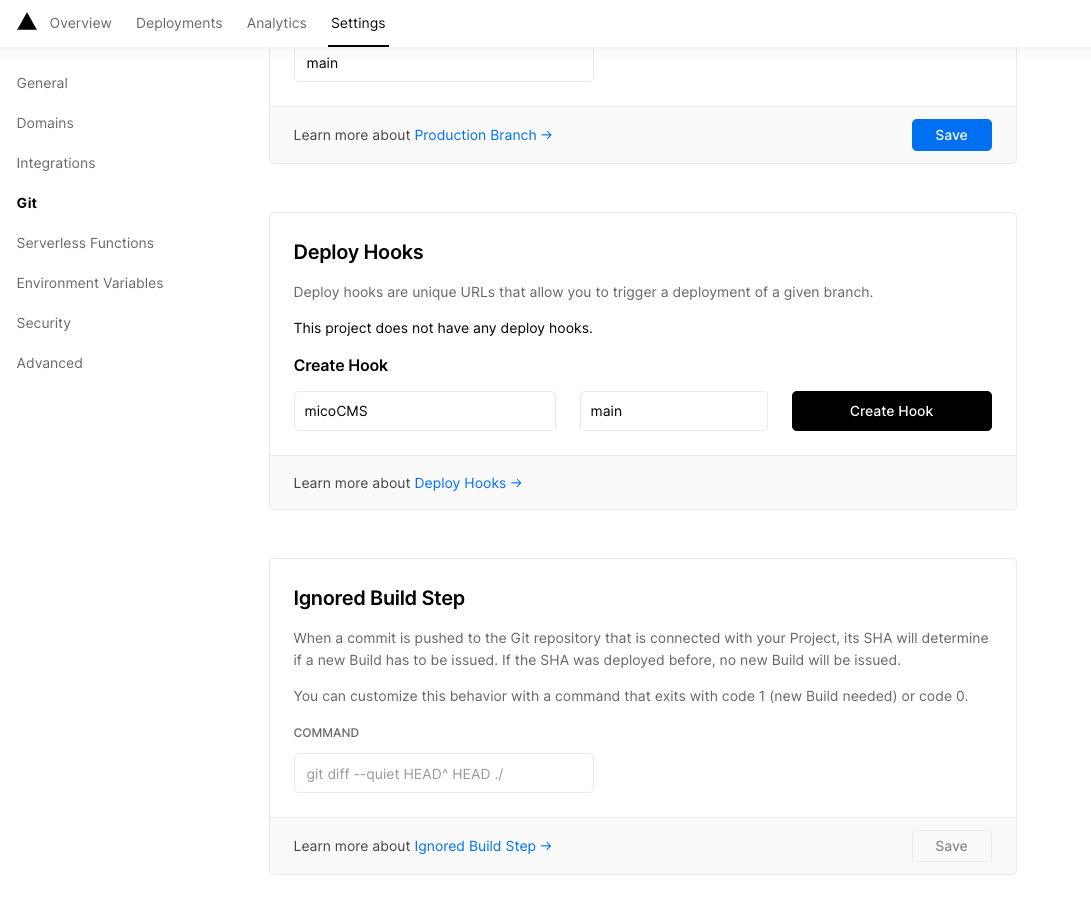The image size is (1091, 903).
Task: Open Advanced settings section
Action: click(50, 363)
